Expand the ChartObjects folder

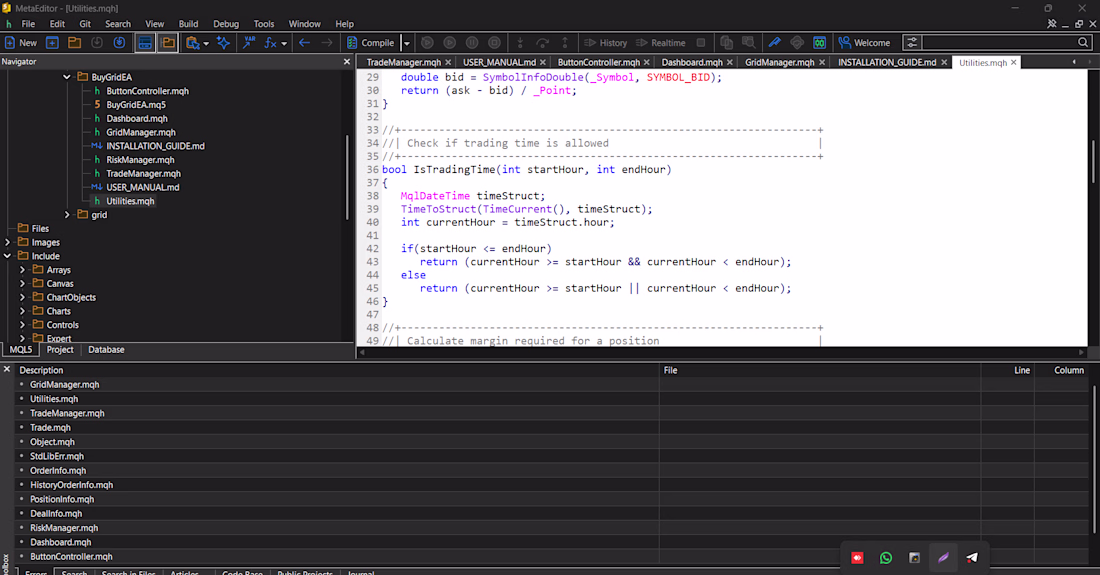pos(22,297)
